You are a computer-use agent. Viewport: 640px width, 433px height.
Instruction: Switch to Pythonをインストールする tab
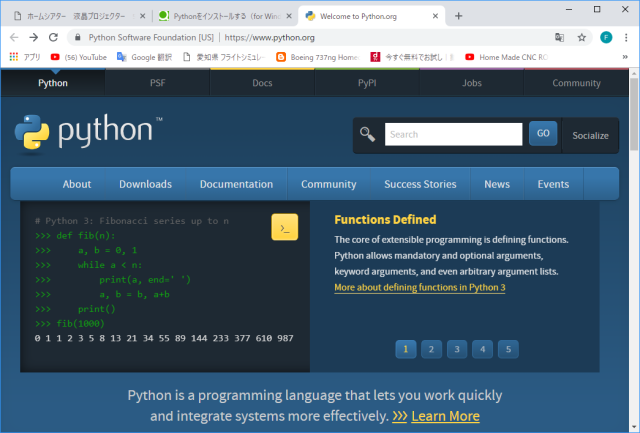pos(222,16)
